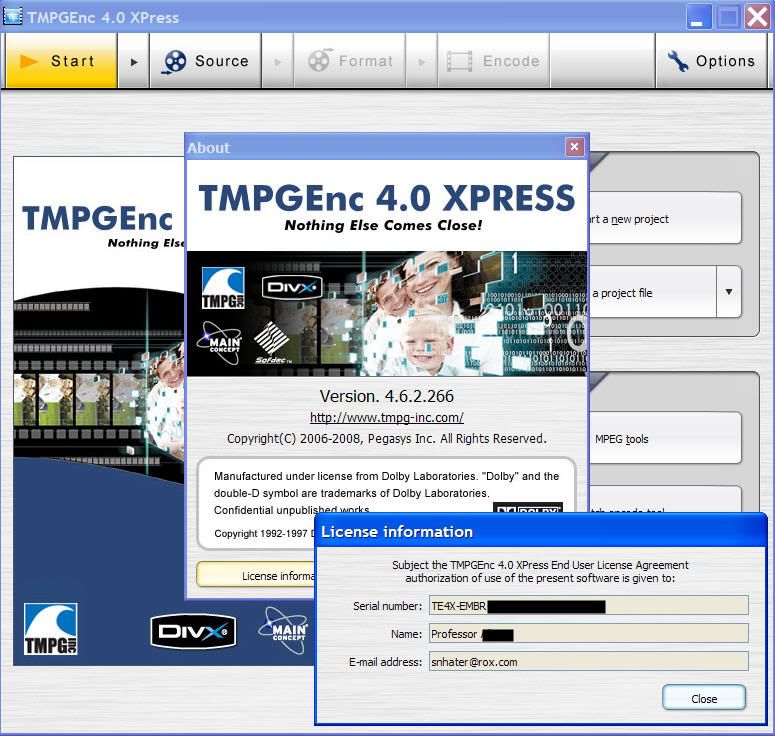
Task: Select the Format stage
Action: 349,61
